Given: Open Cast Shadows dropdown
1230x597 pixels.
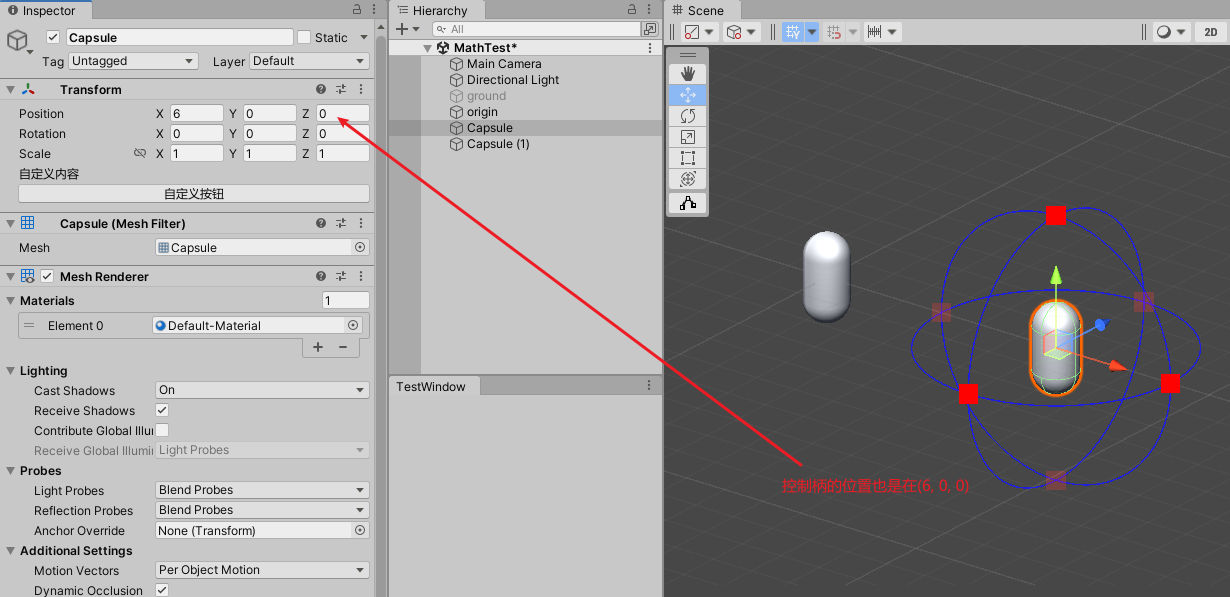Looking at the screenshot, I should point(262,390).
